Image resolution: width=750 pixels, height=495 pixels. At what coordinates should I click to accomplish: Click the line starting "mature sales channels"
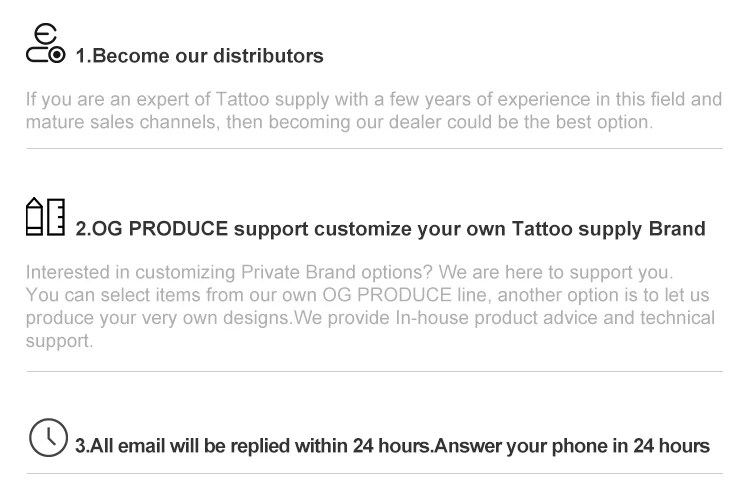tap(339, 123)
